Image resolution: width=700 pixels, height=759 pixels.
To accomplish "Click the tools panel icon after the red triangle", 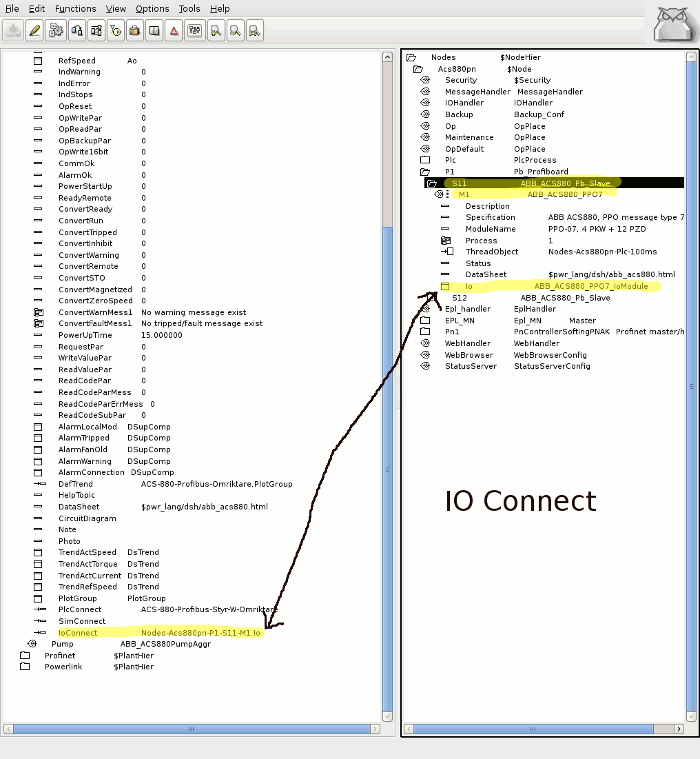I will coord(195,31).
